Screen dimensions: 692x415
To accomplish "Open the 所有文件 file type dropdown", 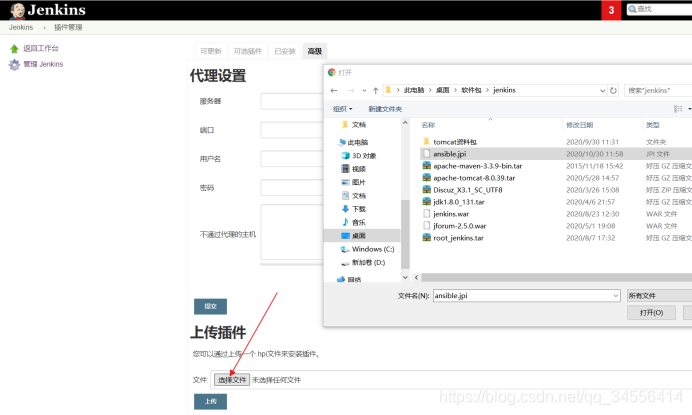I will click(x=659, y=295).
